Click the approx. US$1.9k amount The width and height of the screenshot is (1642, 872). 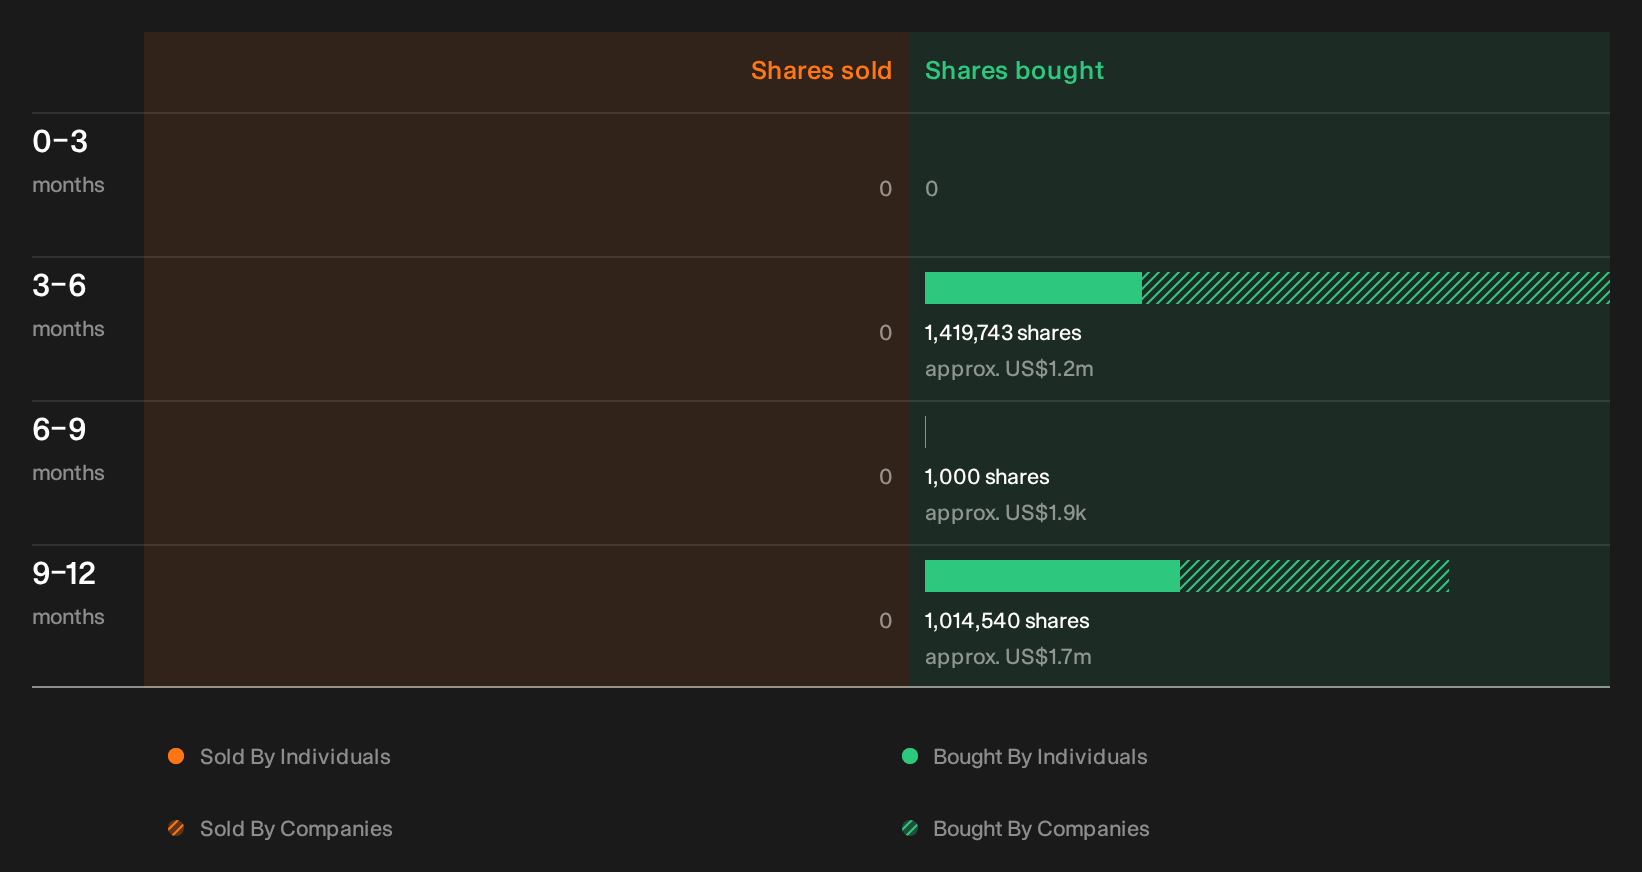pos(1005,513)
